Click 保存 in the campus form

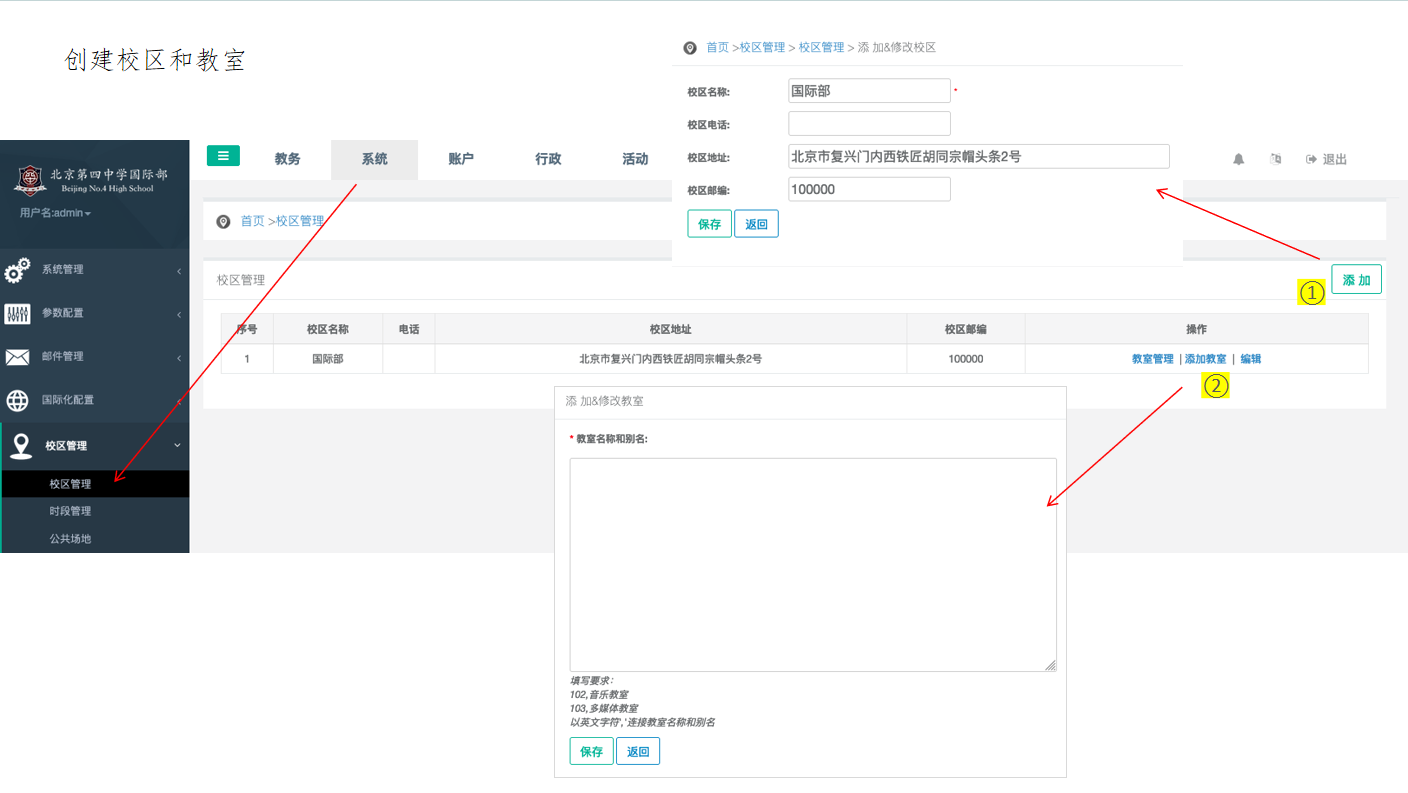(710, 224)
